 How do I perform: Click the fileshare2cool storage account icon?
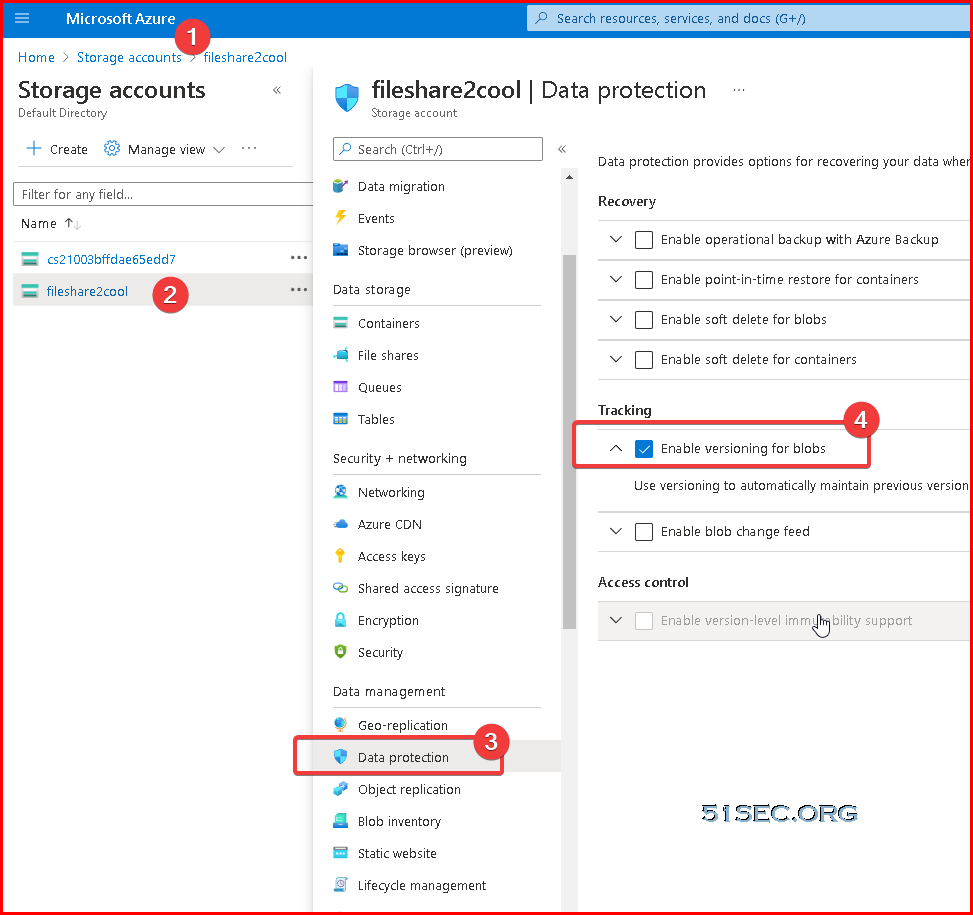point(30,291)
